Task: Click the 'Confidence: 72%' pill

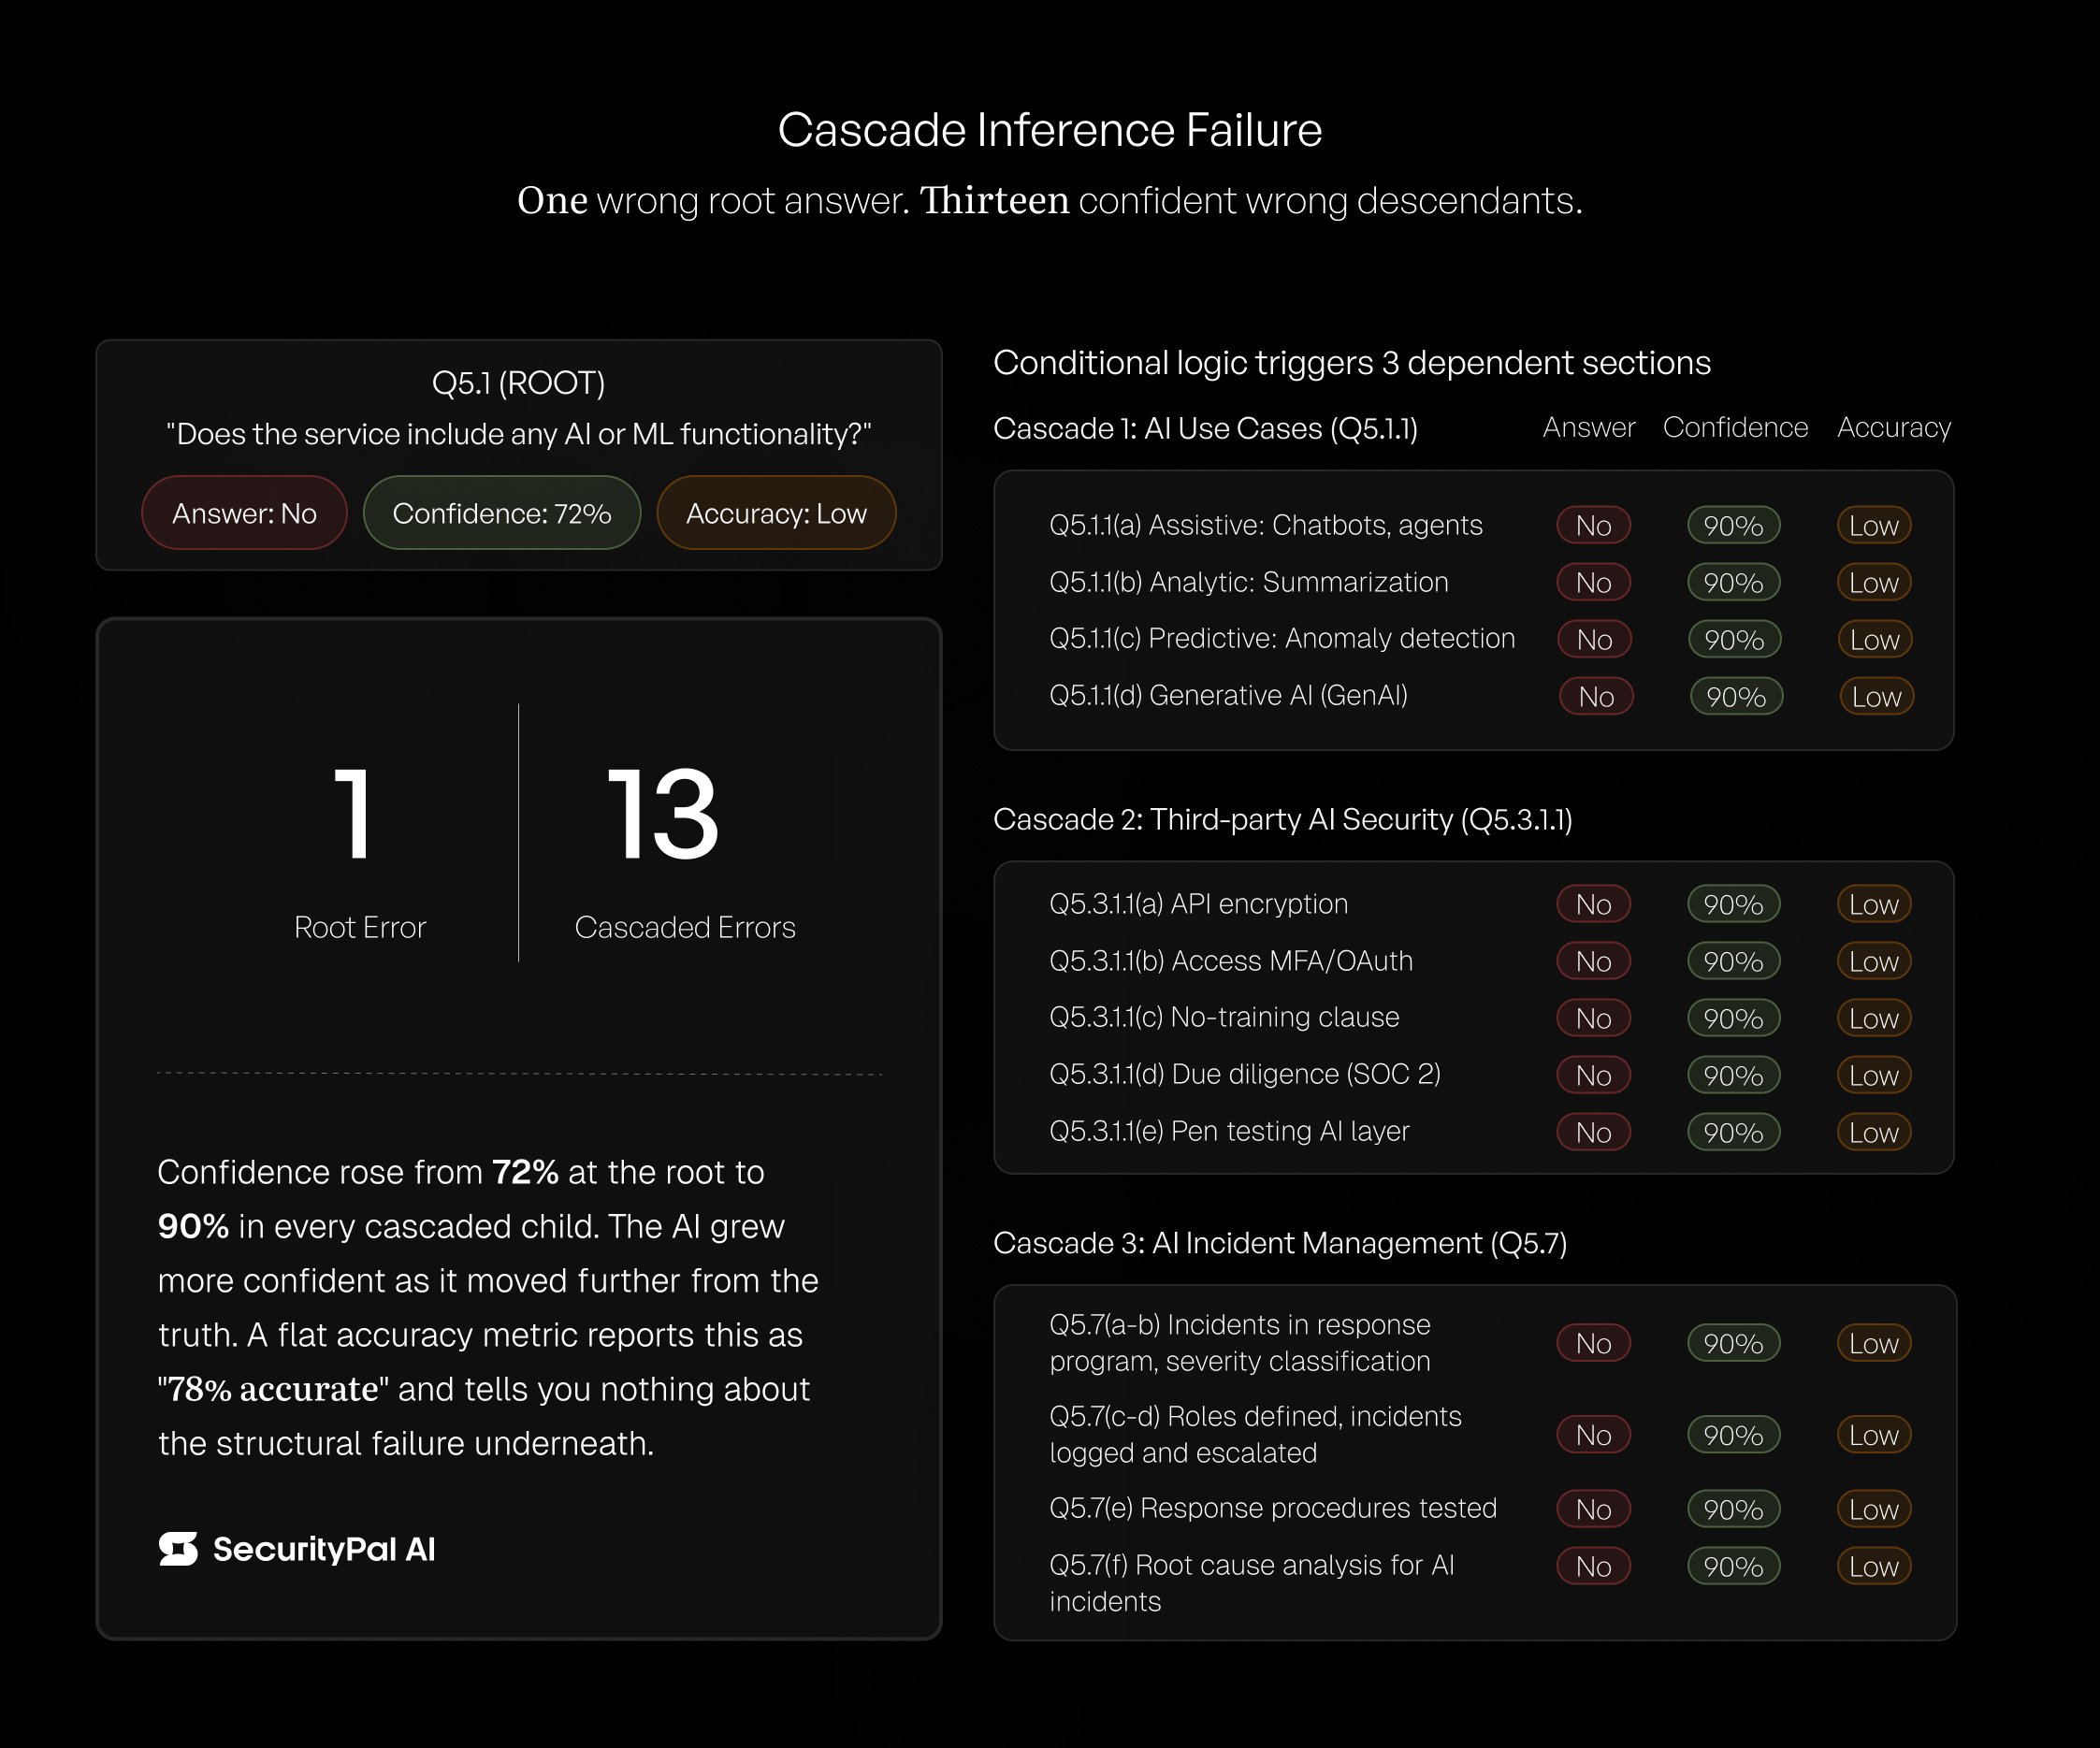Action: tap(501, 513)
